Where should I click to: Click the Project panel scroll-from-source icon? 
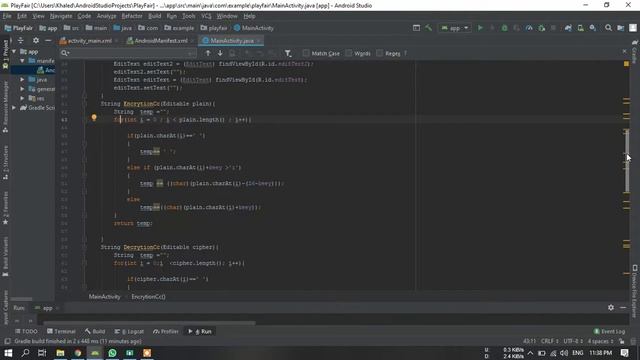click(x=20, y=40)
